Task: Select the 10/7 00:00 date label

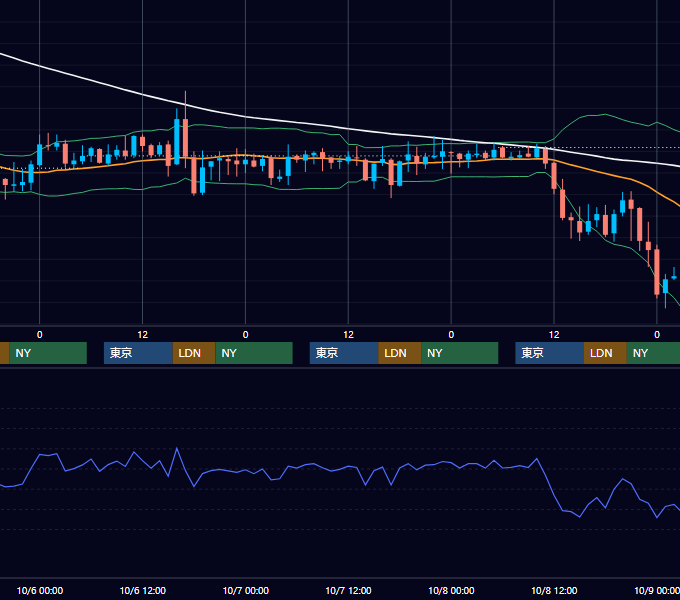Action: (245, 590)
